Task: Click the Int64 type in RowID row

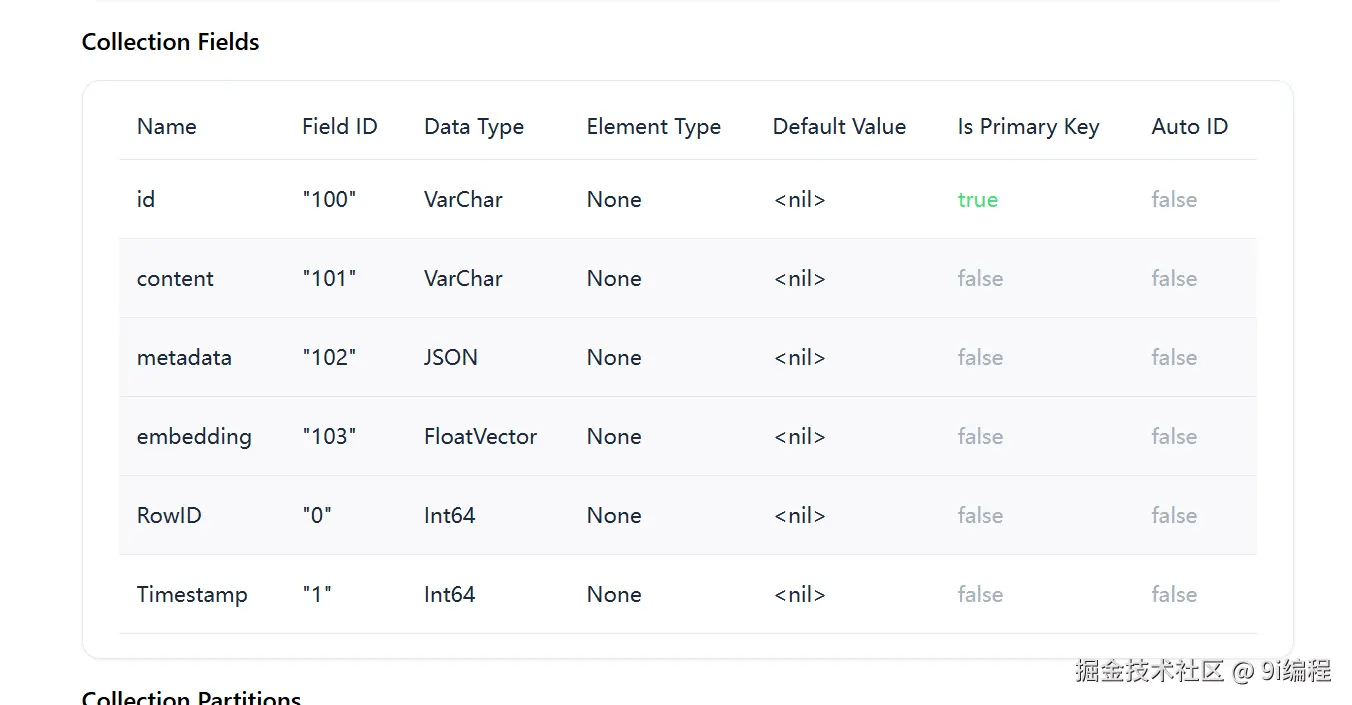Action: [x=449, y=515]
